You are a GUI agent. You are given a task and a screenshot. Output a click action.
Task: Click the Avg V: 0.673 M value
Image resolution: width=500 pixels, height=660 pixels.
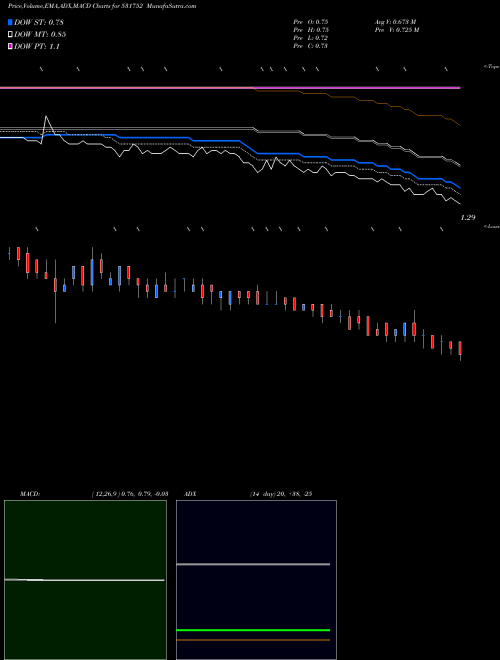[x=396, y=22]
